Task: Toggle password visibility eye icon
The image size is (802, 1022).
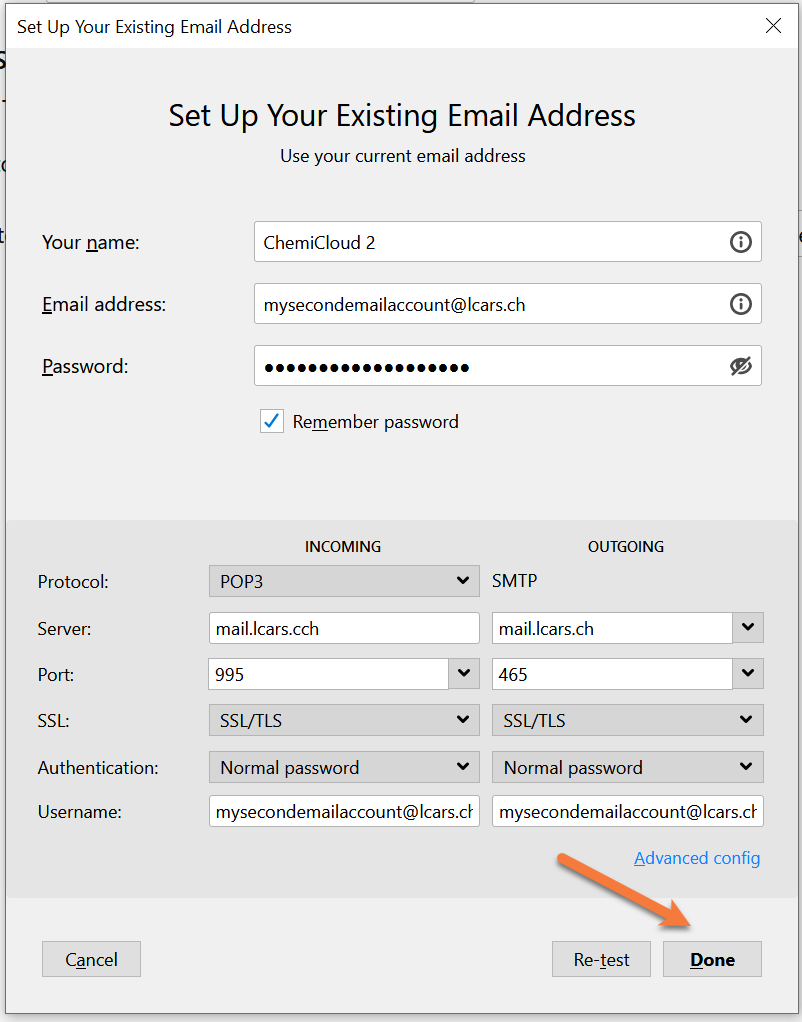Action: click(740, 366)
